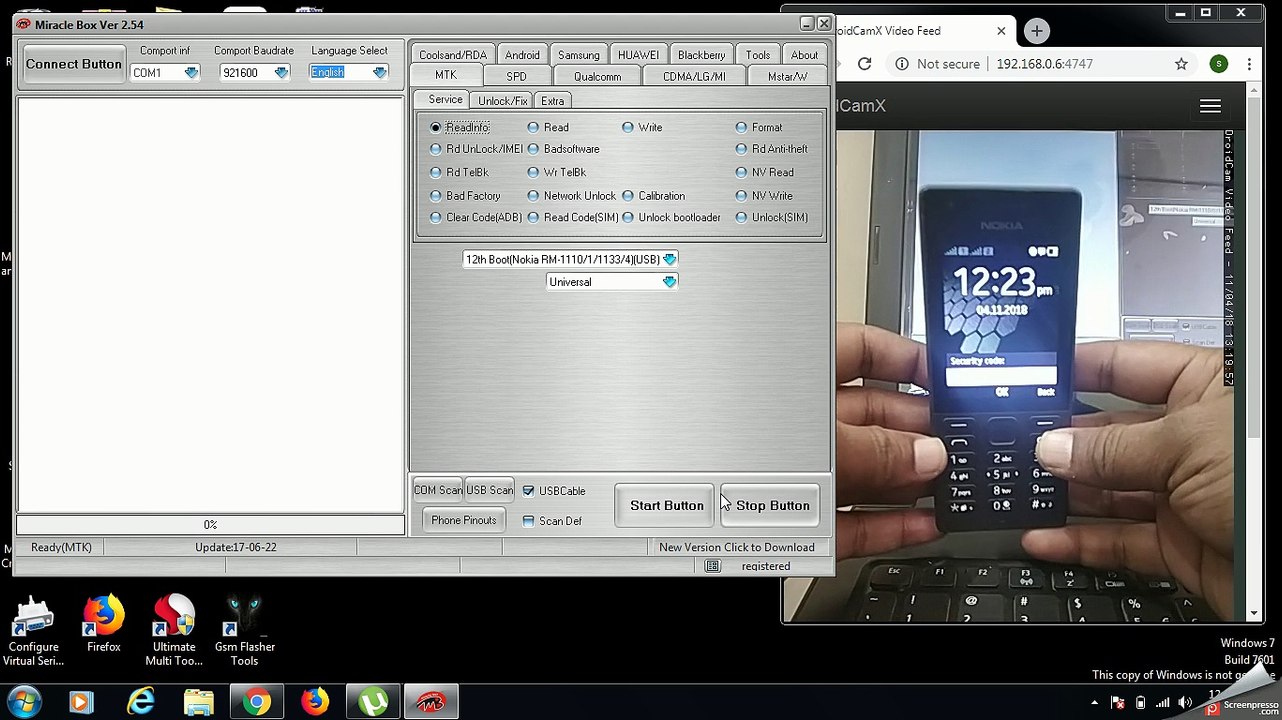Select Unlock bootloader option
This screenshot has height=720, width=1282.
(628, 218)
